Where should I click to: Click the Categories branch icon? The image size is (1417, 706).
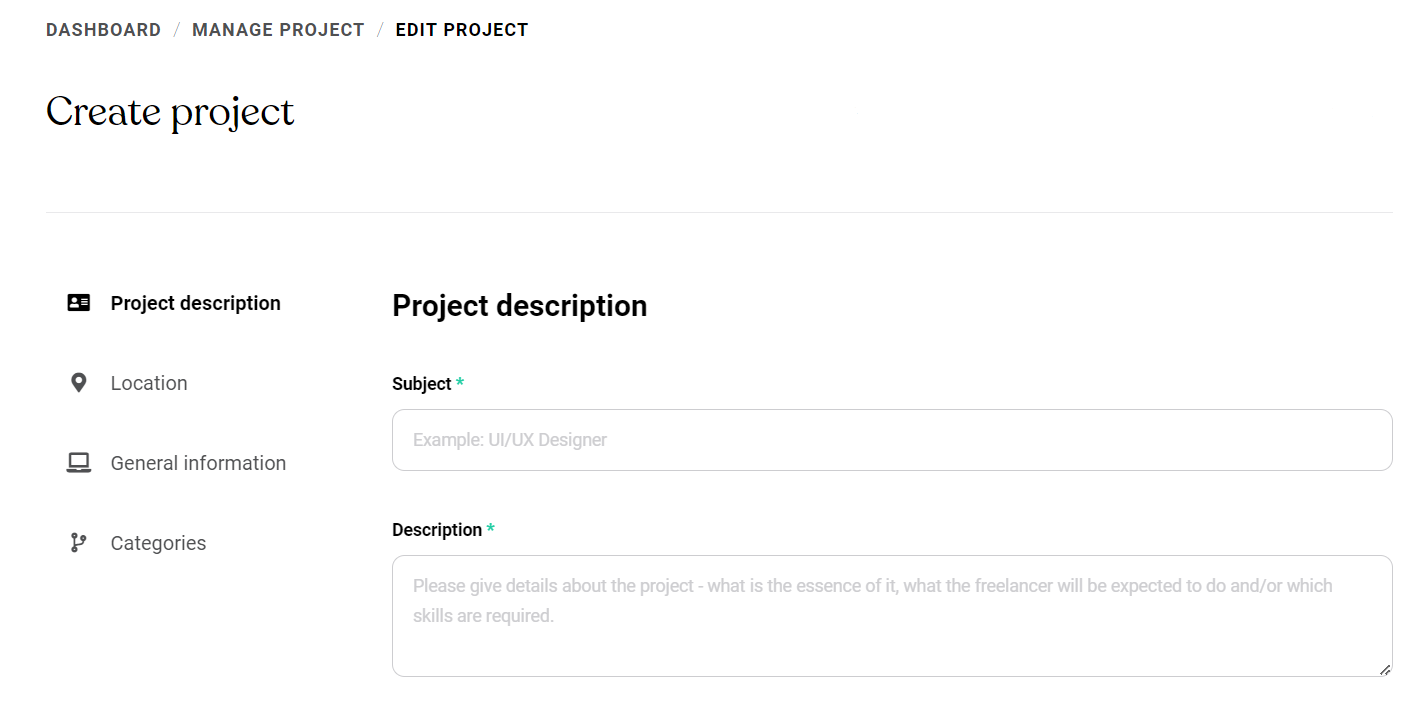point(78,542)
